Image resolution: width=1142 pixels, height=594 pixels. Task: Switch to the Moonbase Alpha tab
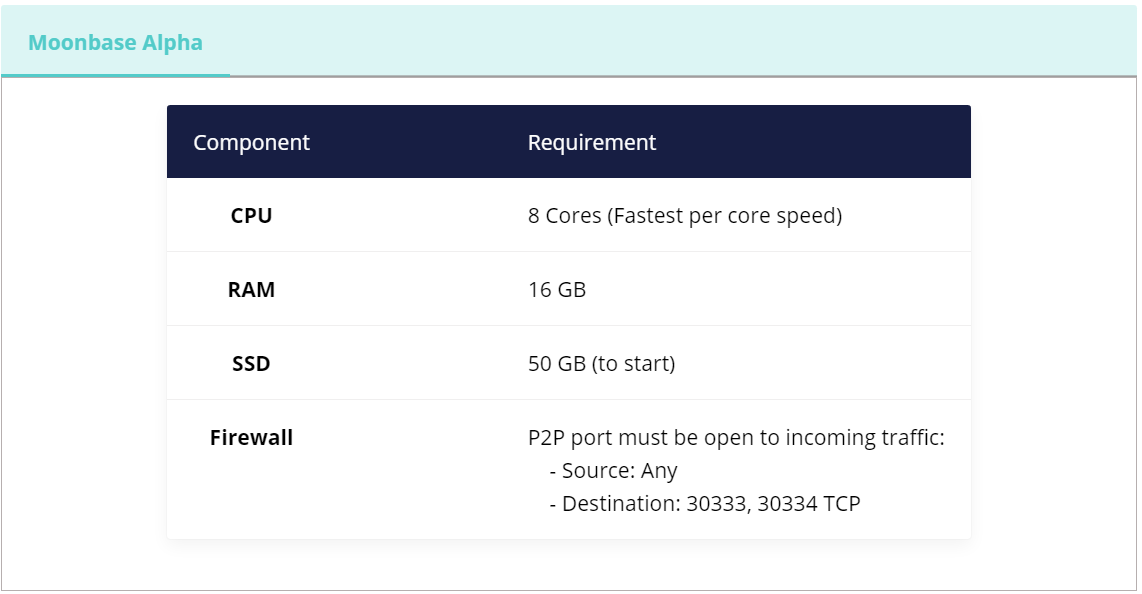(x=115, y=43)
